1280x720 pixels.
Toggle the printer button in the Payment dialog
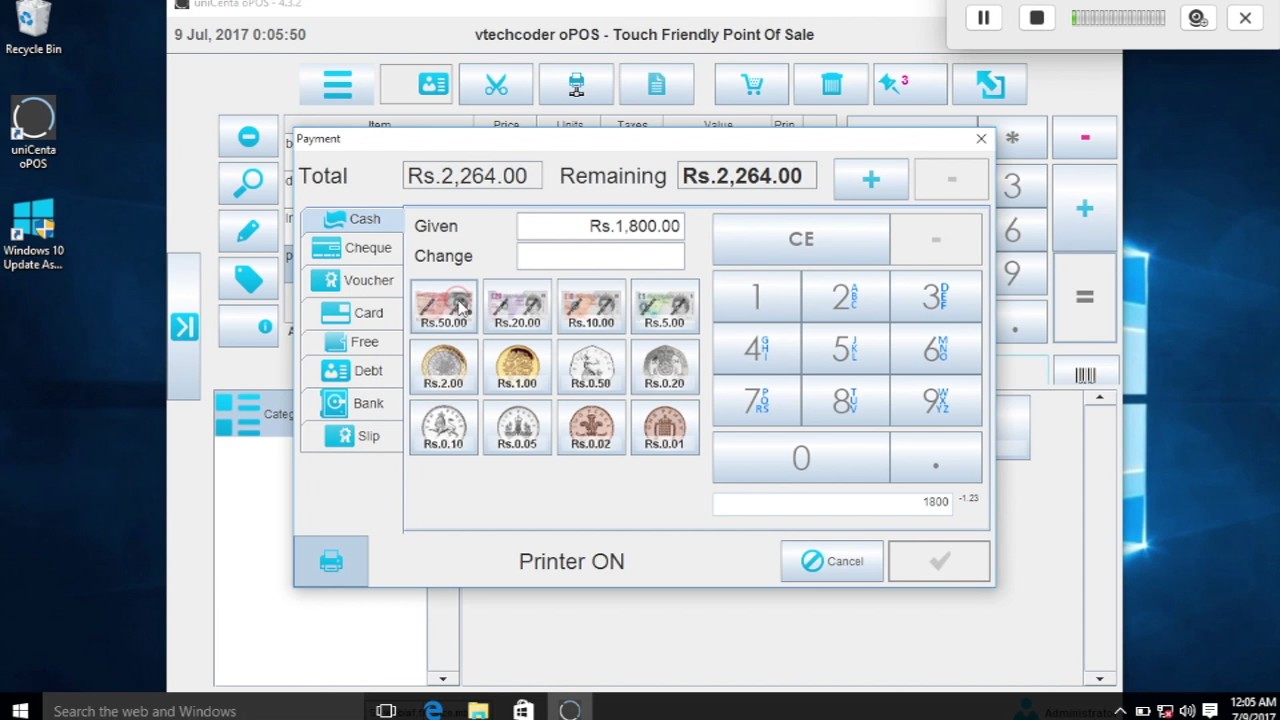point(331,561)
